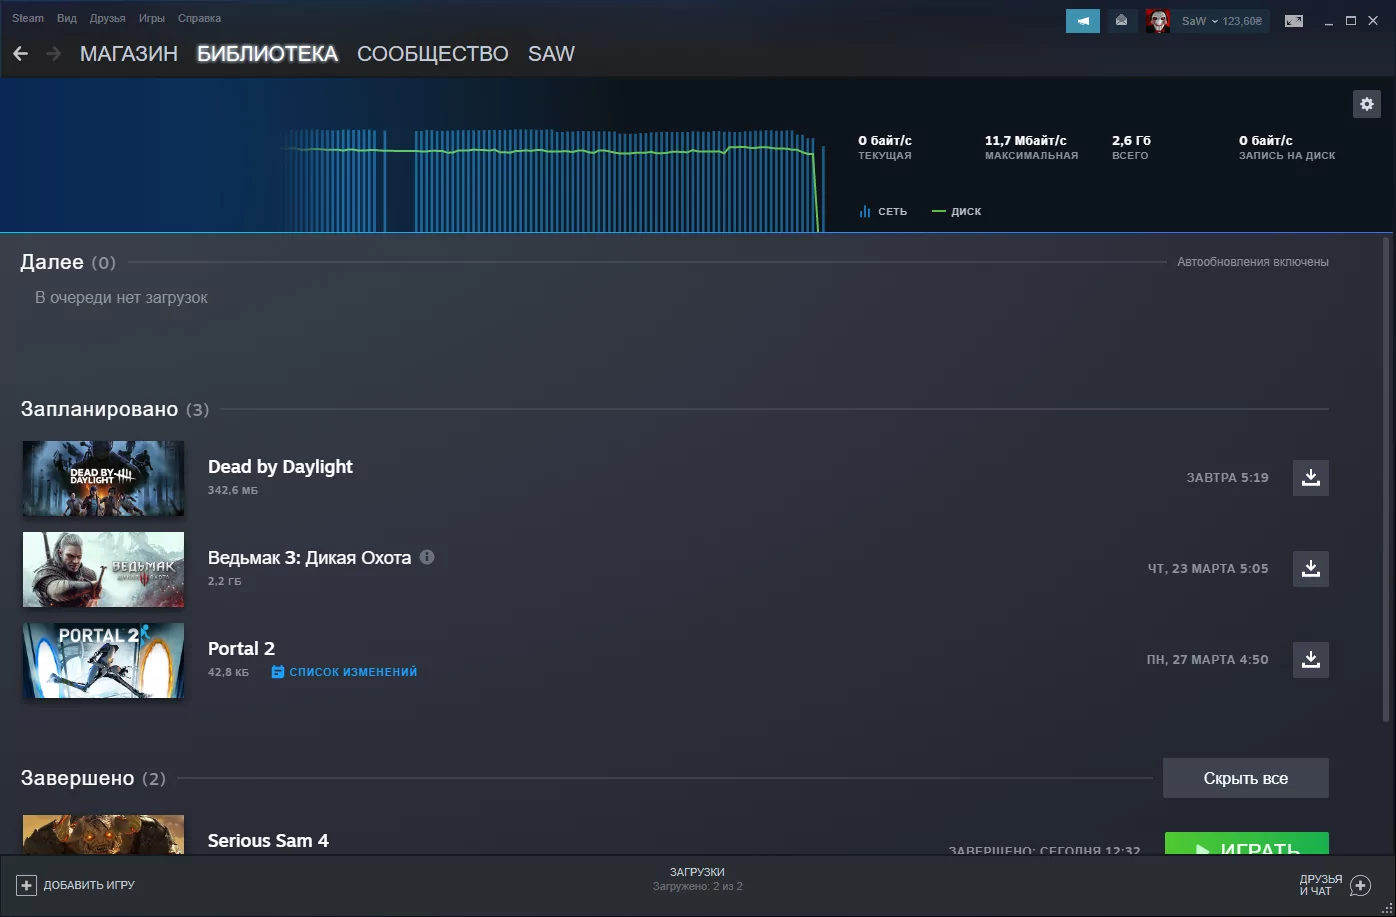The image size is (1396, 917).
Task: Switch to Big Picture mode icon
Action: tap(1294, 21)
